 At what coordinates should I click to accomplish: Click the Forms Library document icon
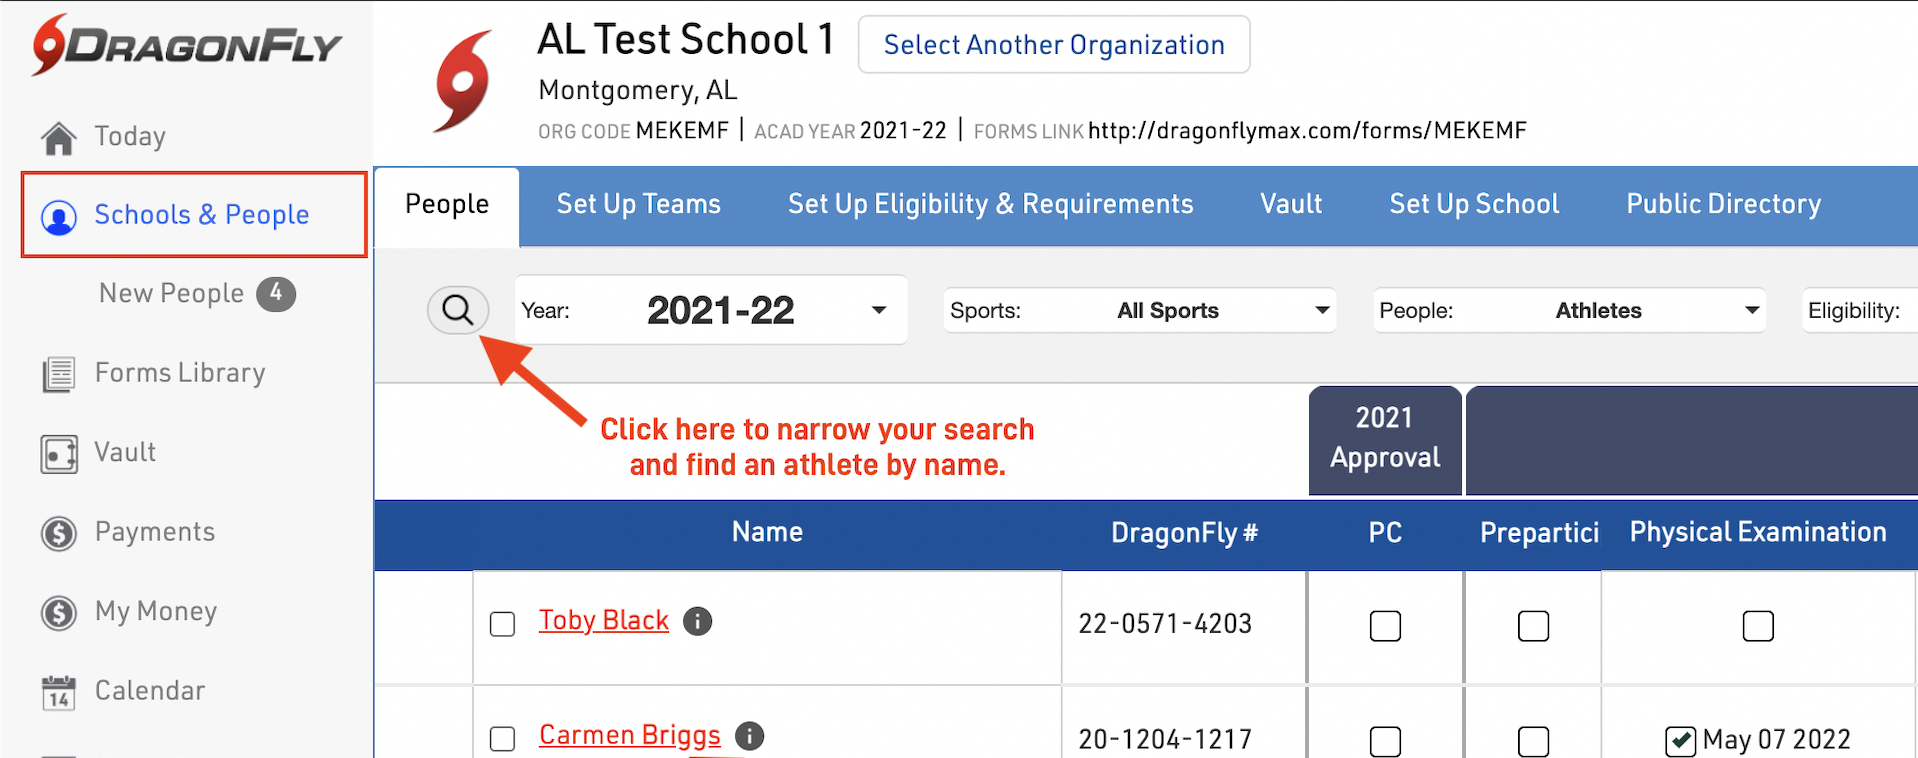coord(59,374)
